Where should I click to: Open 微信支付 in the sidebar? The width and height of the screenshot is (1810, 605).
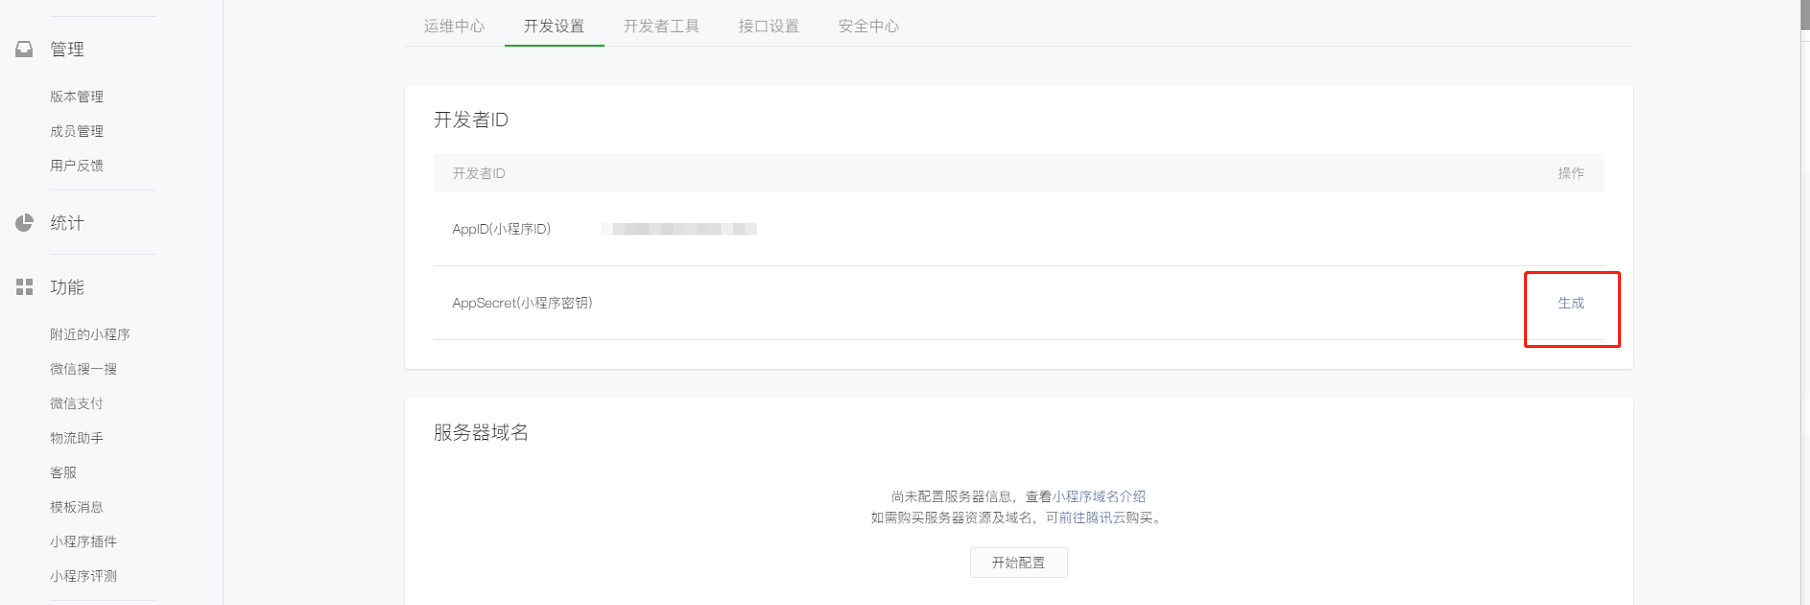[x=77, y=403]
